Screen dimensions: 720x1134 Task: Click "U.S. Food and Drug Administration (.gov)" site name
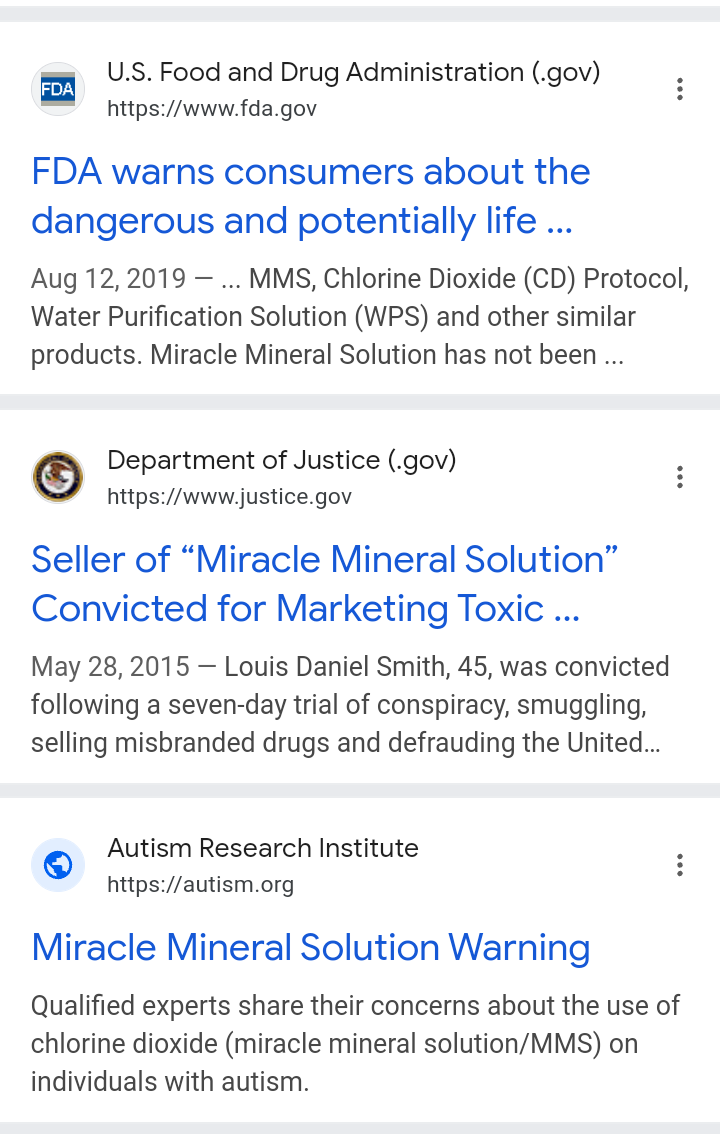coord(353,72)
